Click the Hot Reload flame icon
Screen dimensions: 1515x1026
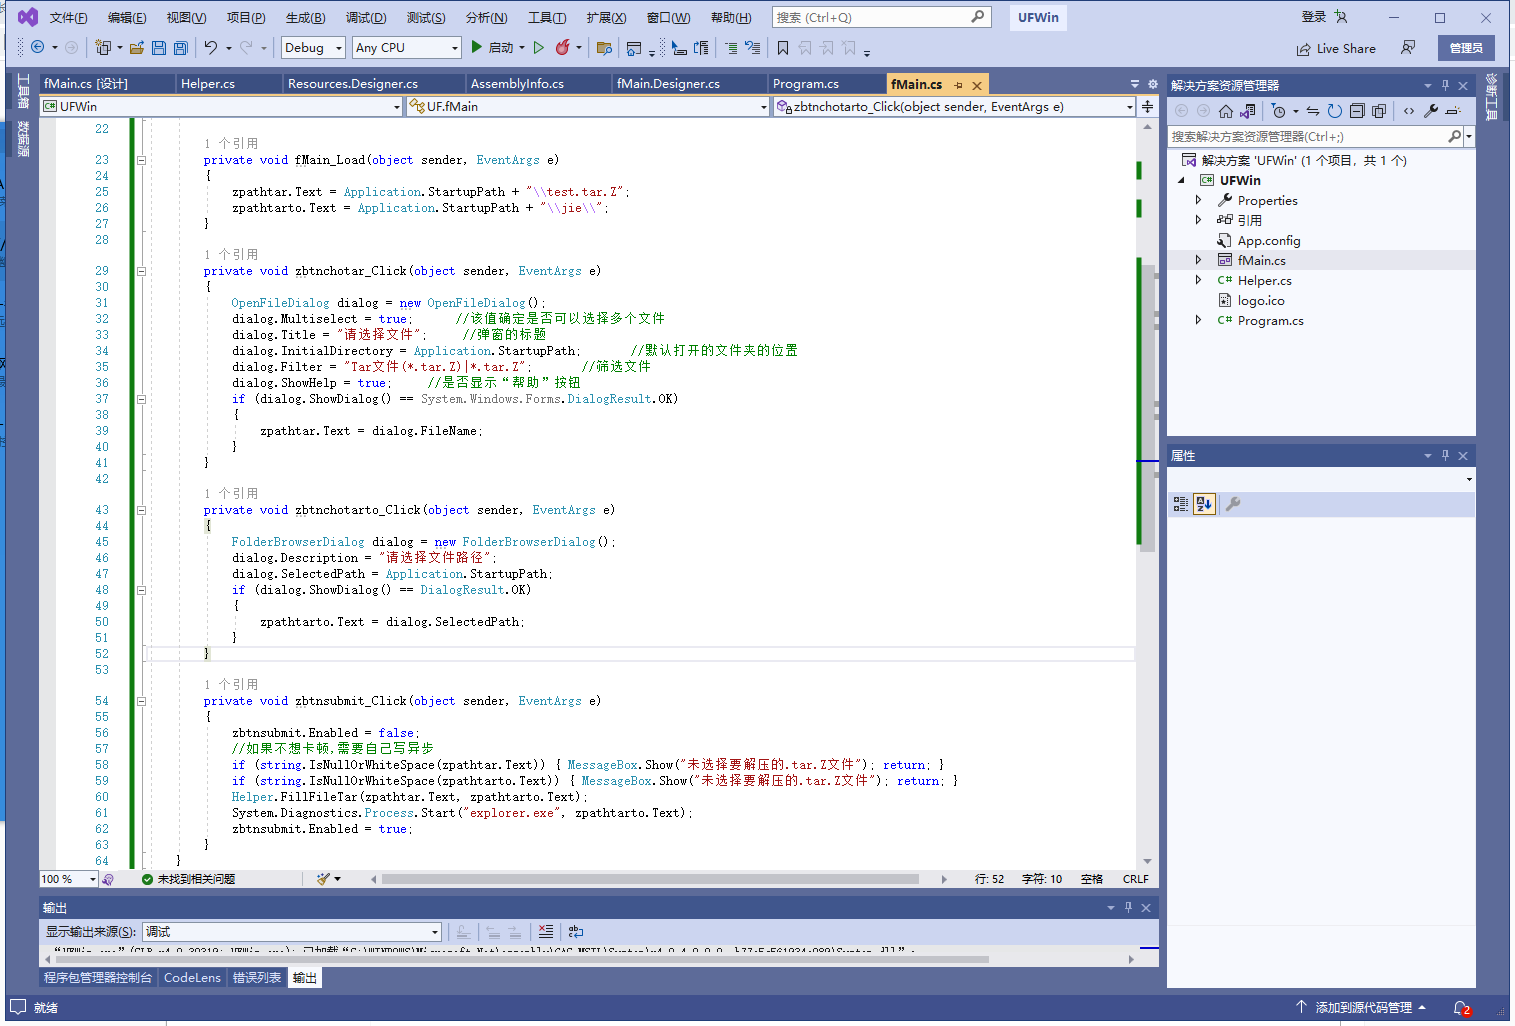coord(563,47)
